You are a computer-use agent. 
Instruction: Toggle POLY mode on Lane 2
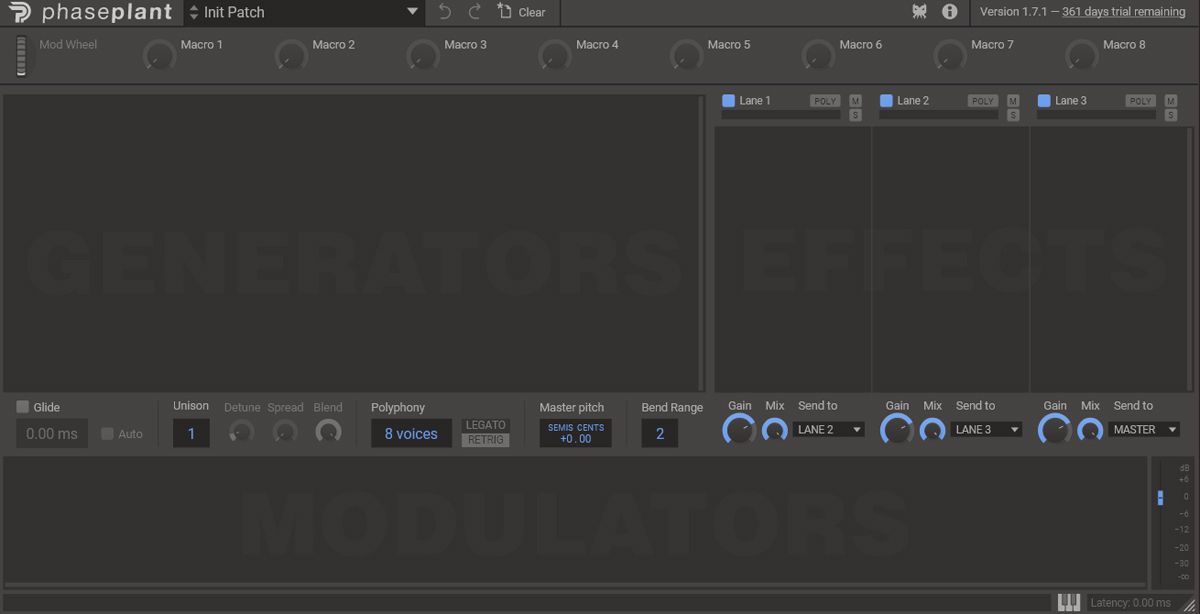[x=983, y=101]
